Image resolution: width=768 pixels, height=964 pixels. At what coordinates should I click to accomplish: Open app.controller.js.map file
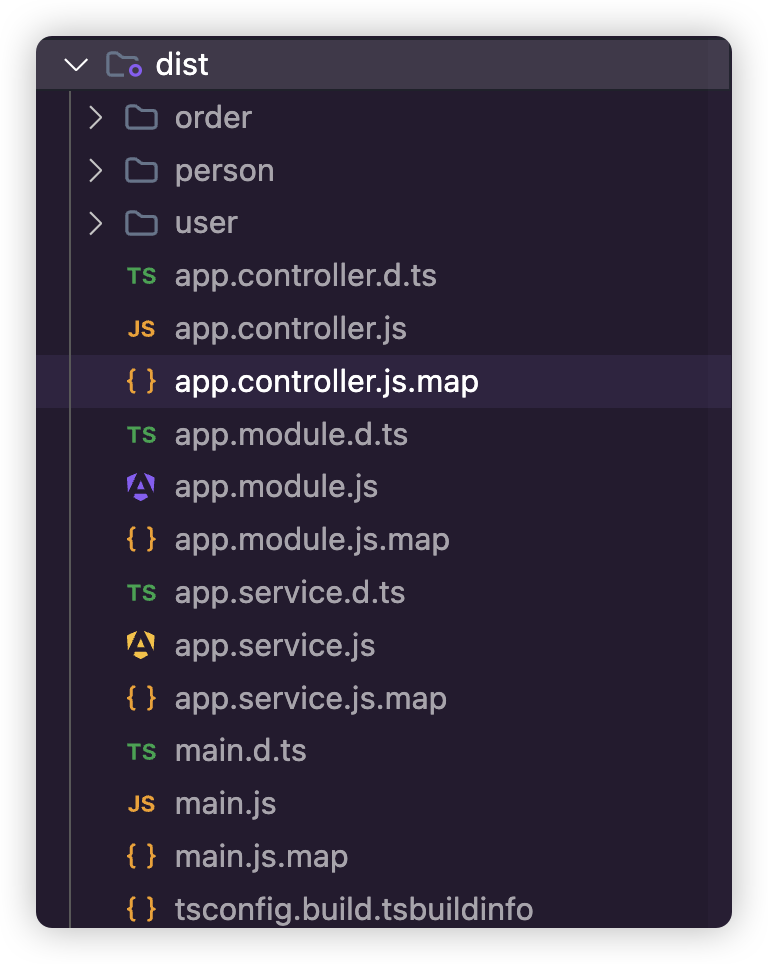tap(326, 382)
